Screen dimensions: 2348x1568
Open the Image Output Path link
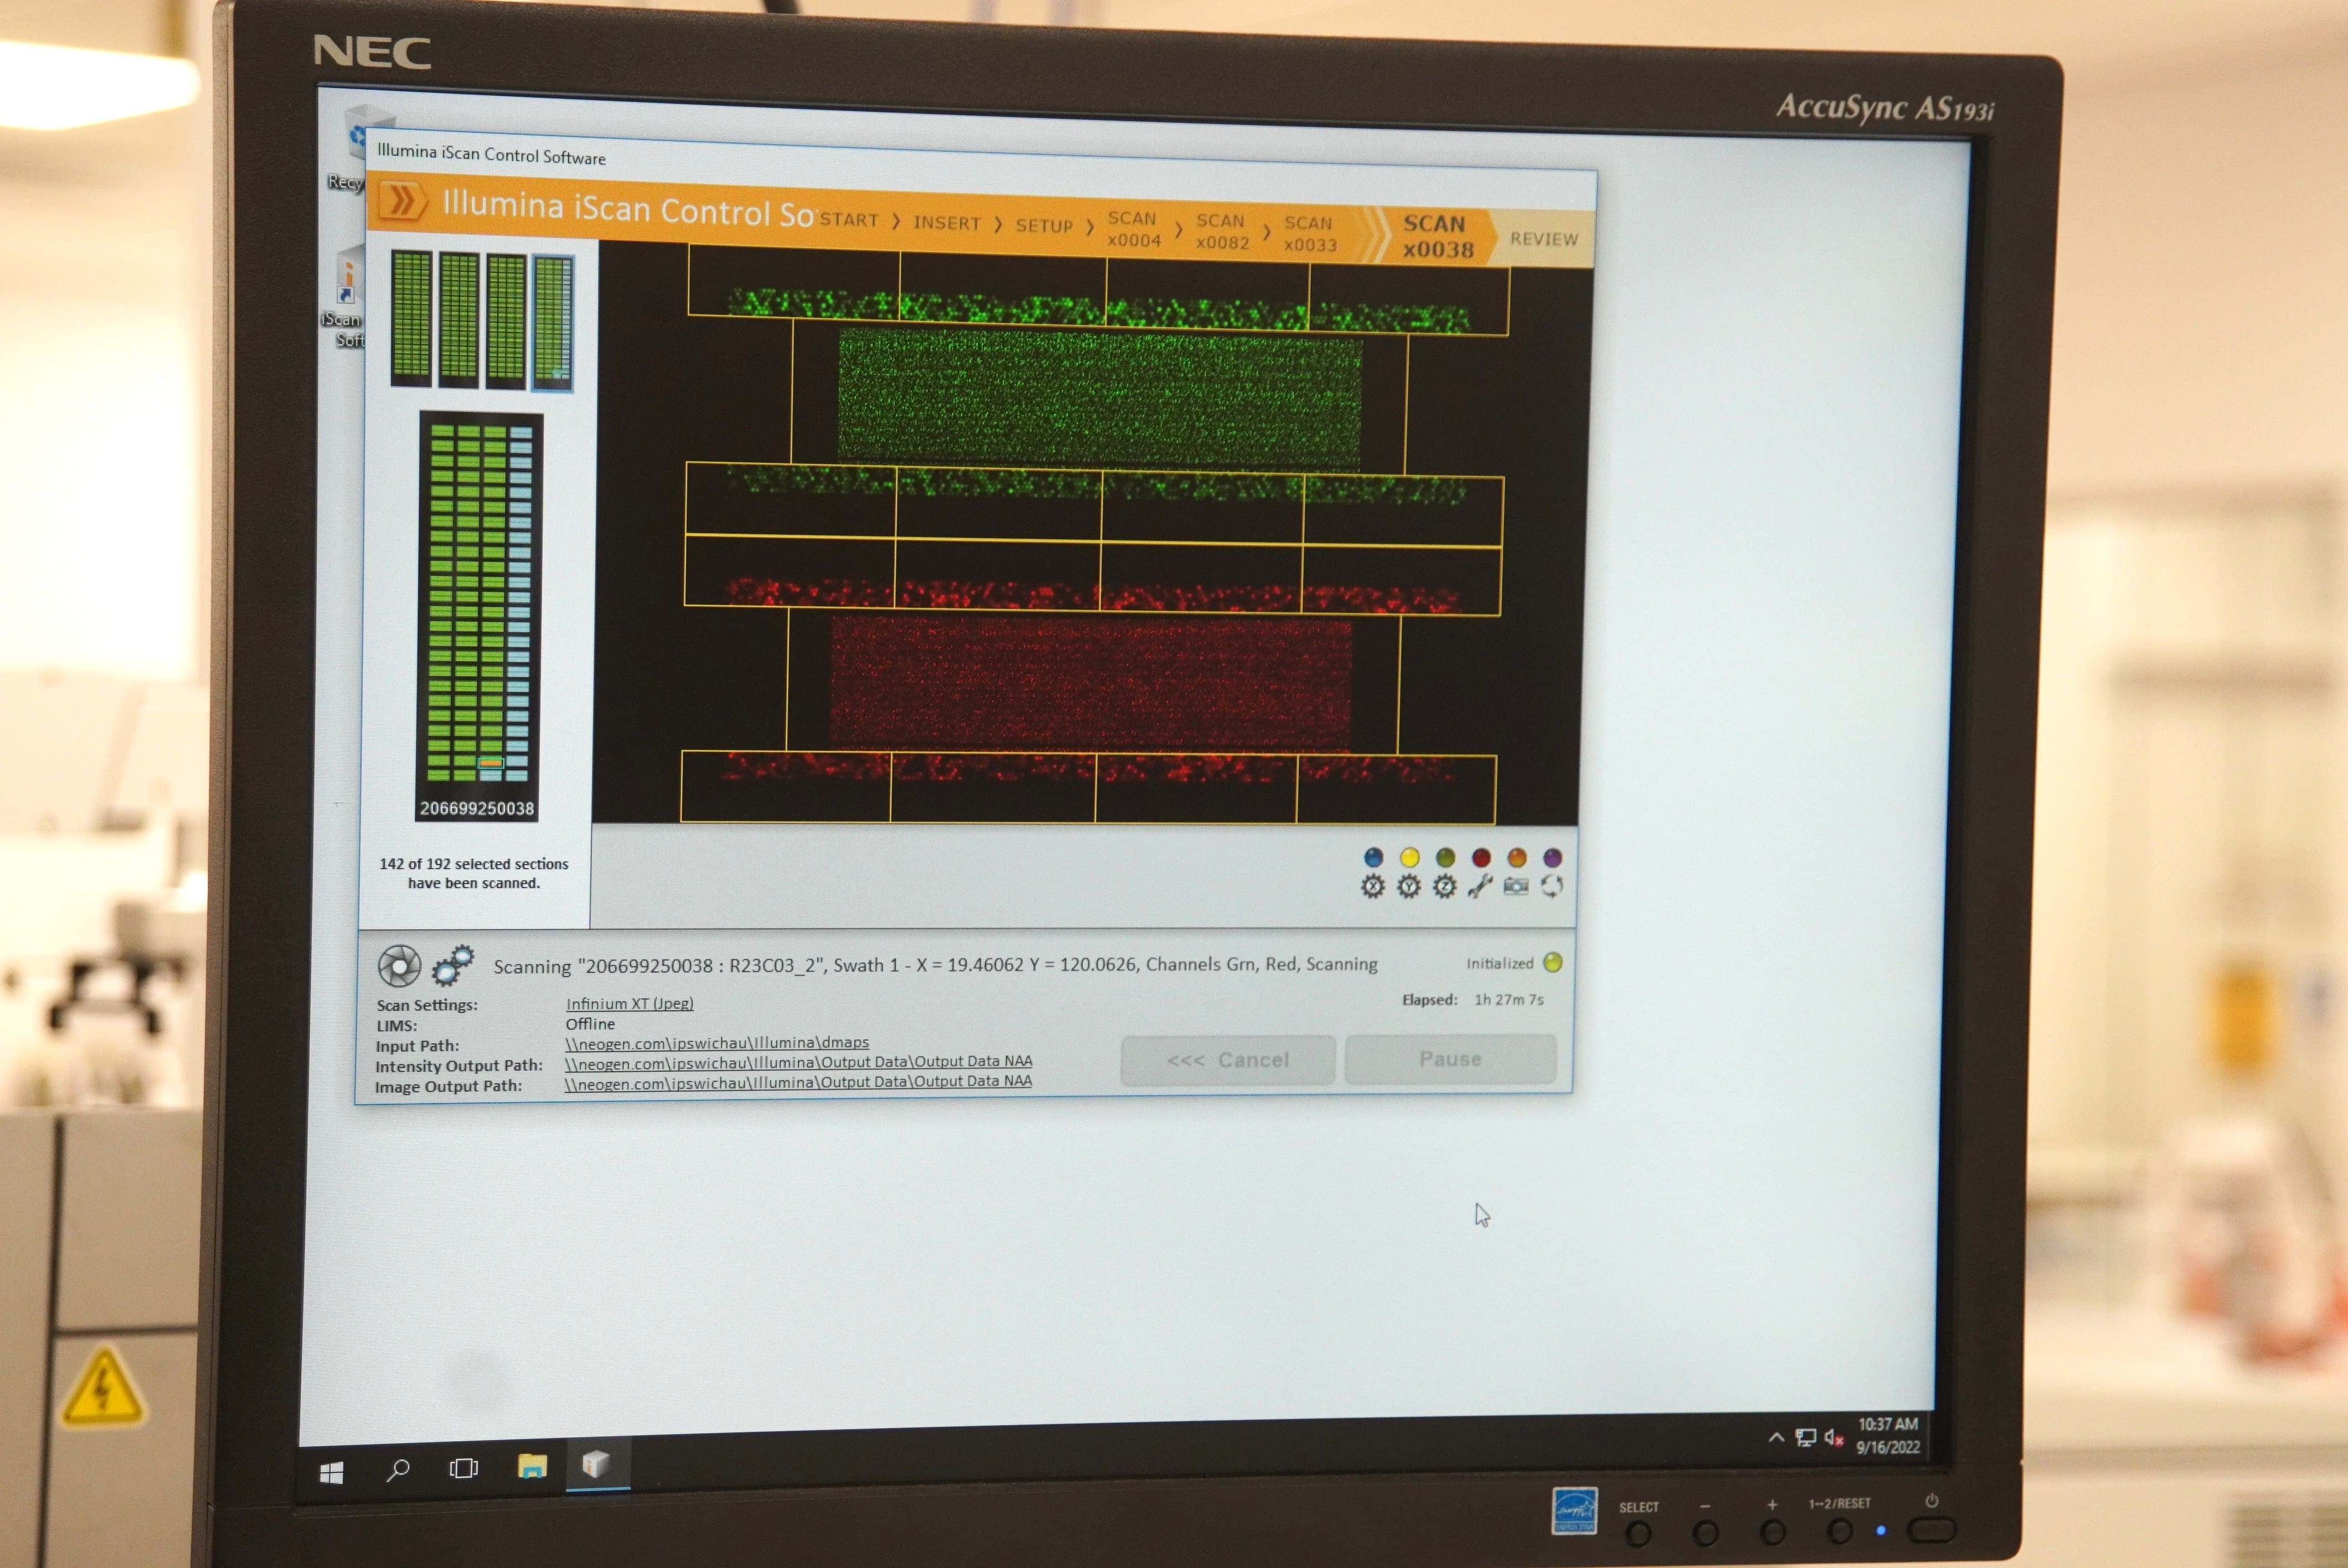[798, 1082]
